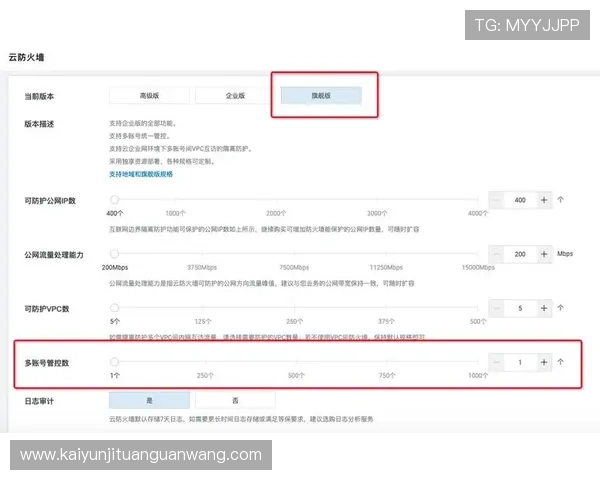The width and height of the screenshot is (600, 480).
Task: Click the 200 Mbps bandwidth input field
Action: [x=520, y=254]
